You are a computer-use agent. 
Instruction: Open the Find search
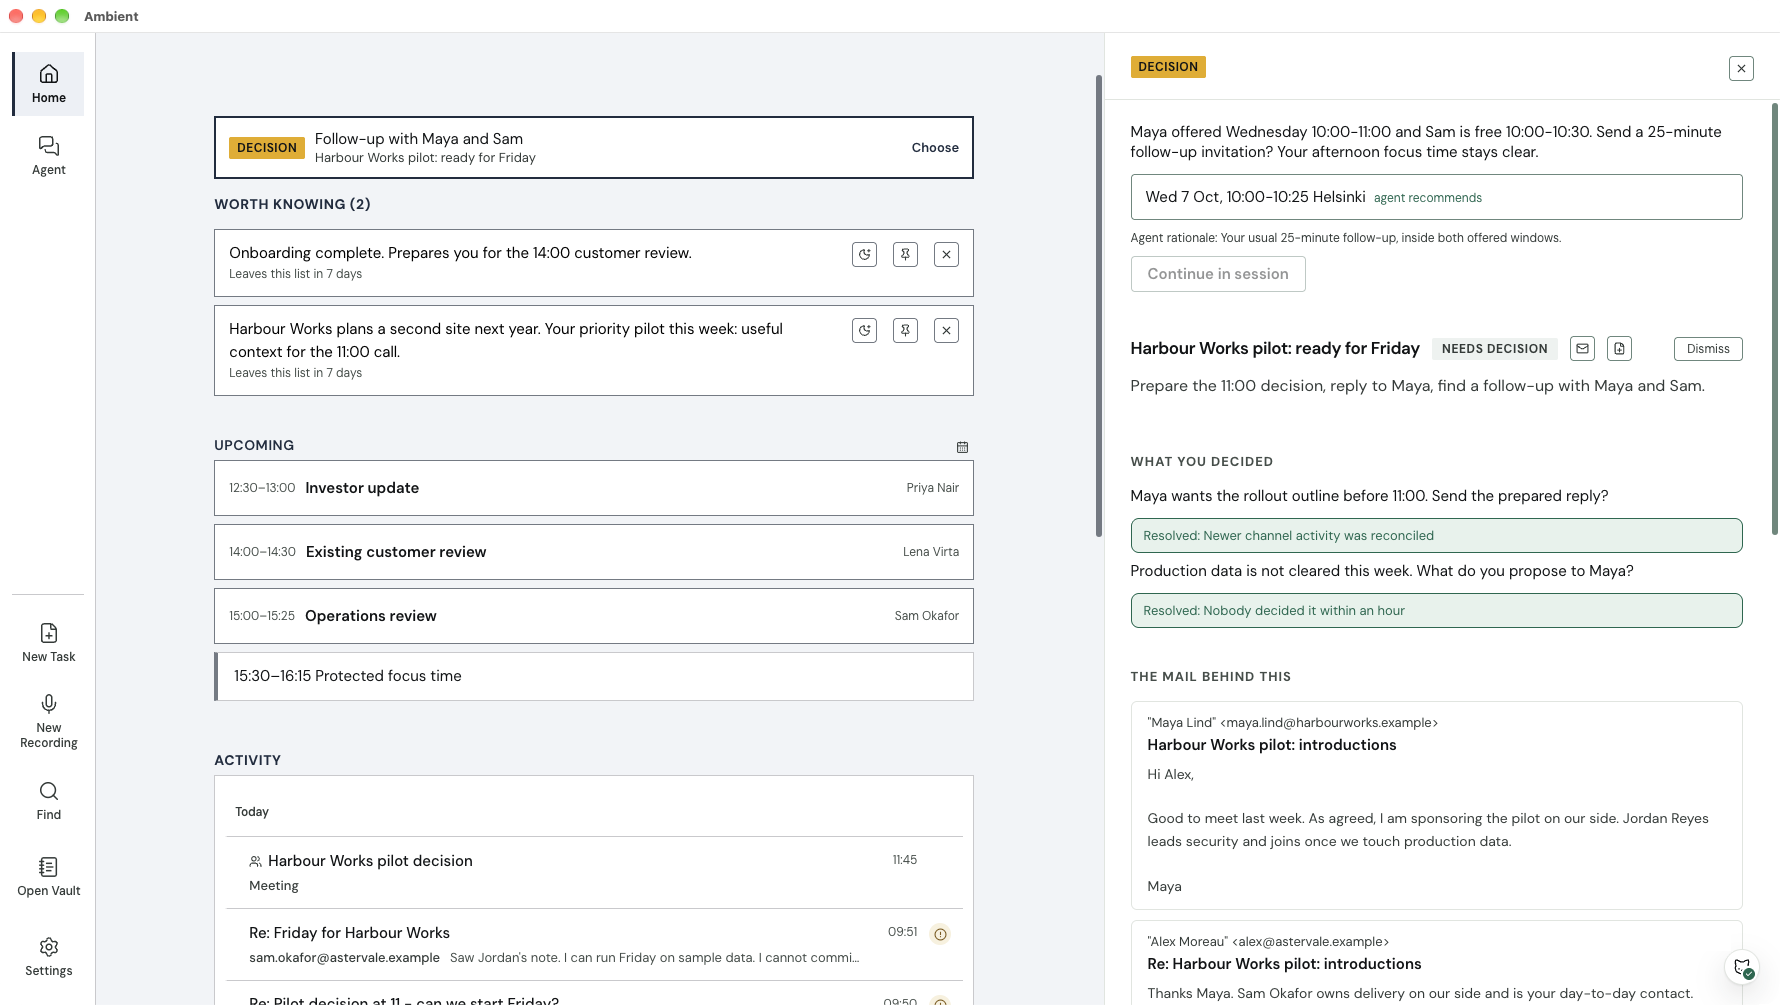click(x=48, y=801)
